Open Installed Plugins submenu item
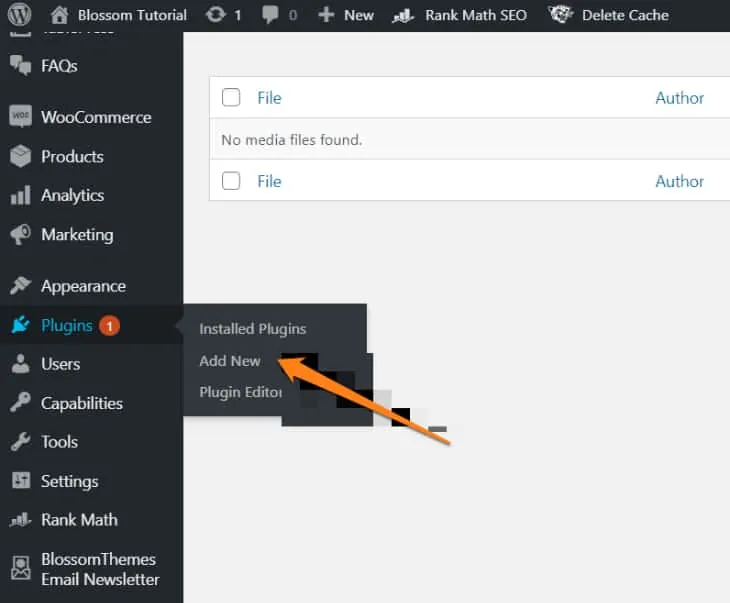 click(x=252, y=329)
